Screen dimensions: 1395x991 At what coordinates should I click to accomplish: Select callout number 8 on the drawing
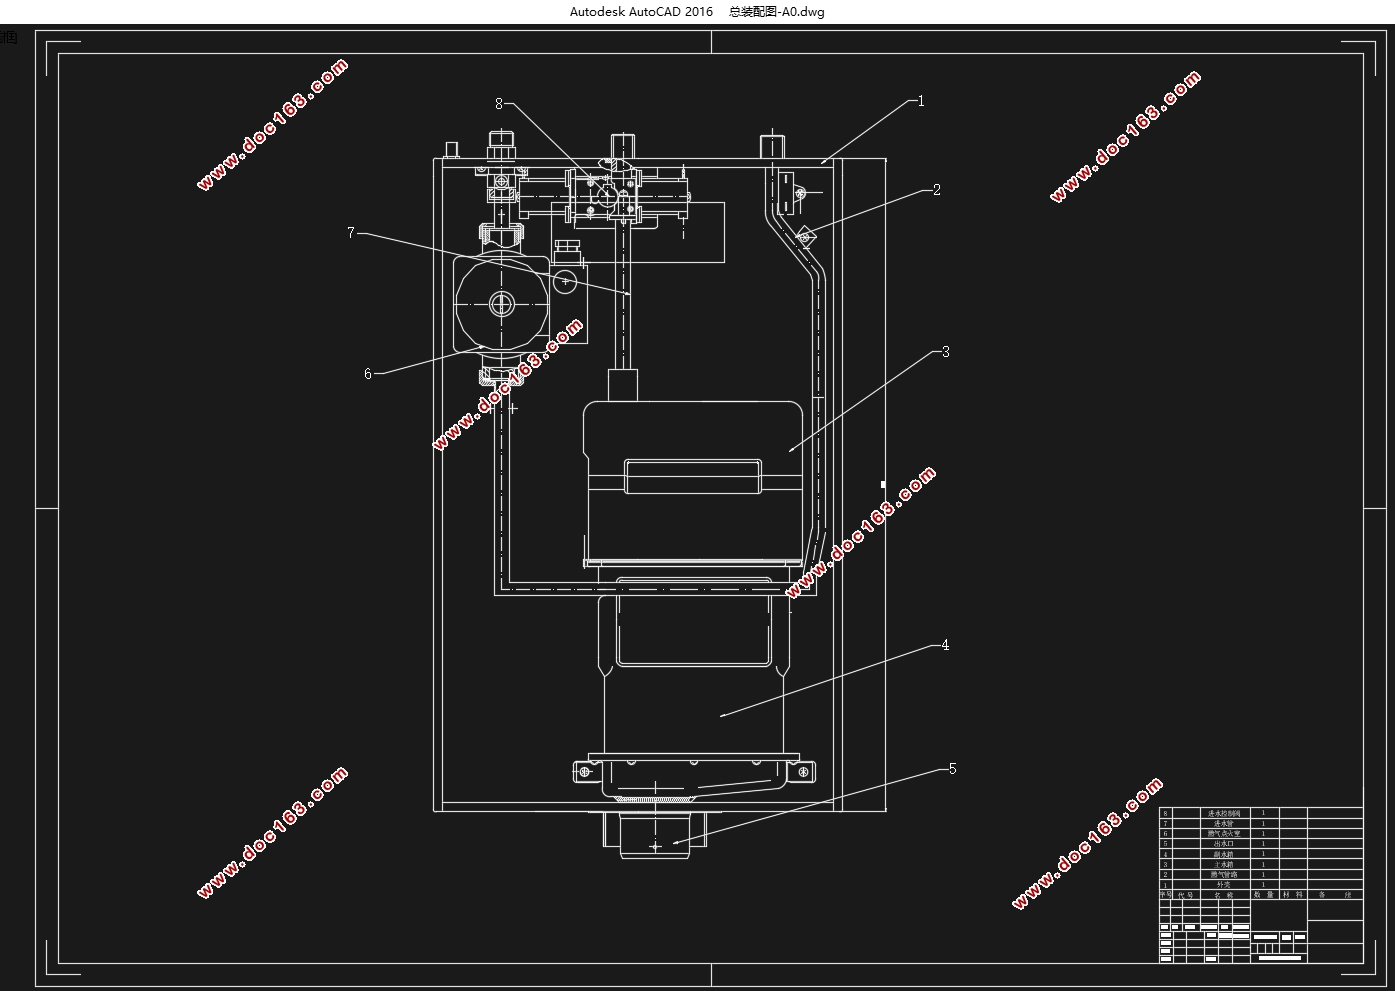(x=499, y=104)
